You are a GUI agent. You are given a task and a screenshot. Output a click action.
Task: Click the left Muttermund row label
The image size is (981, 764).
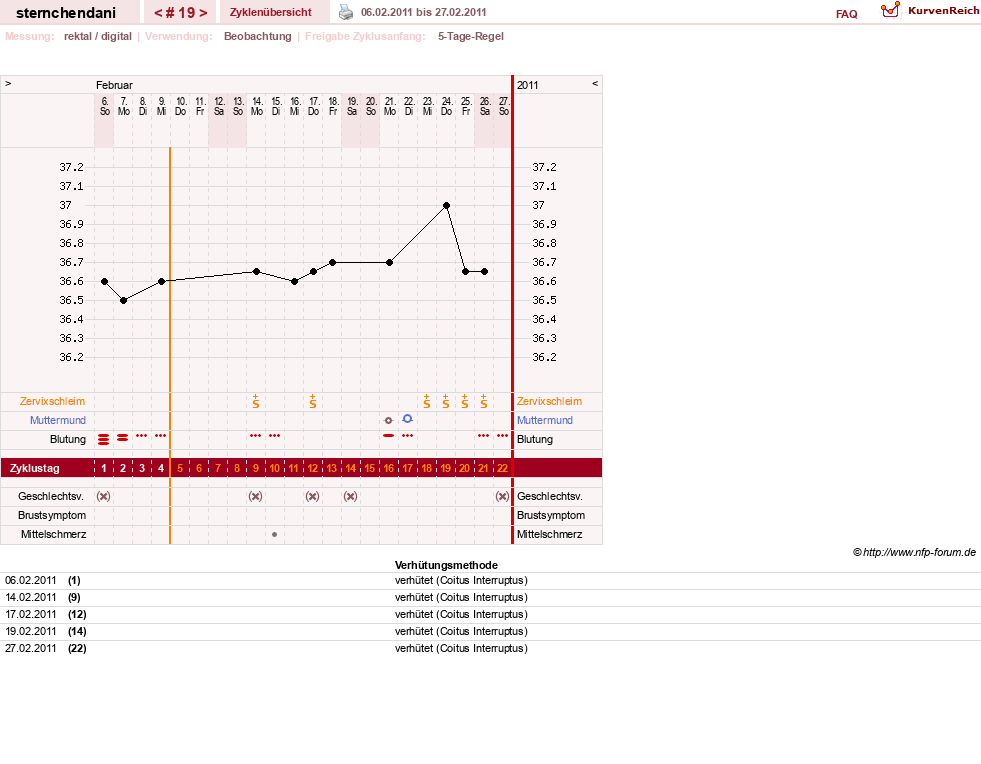coord(58,420)
